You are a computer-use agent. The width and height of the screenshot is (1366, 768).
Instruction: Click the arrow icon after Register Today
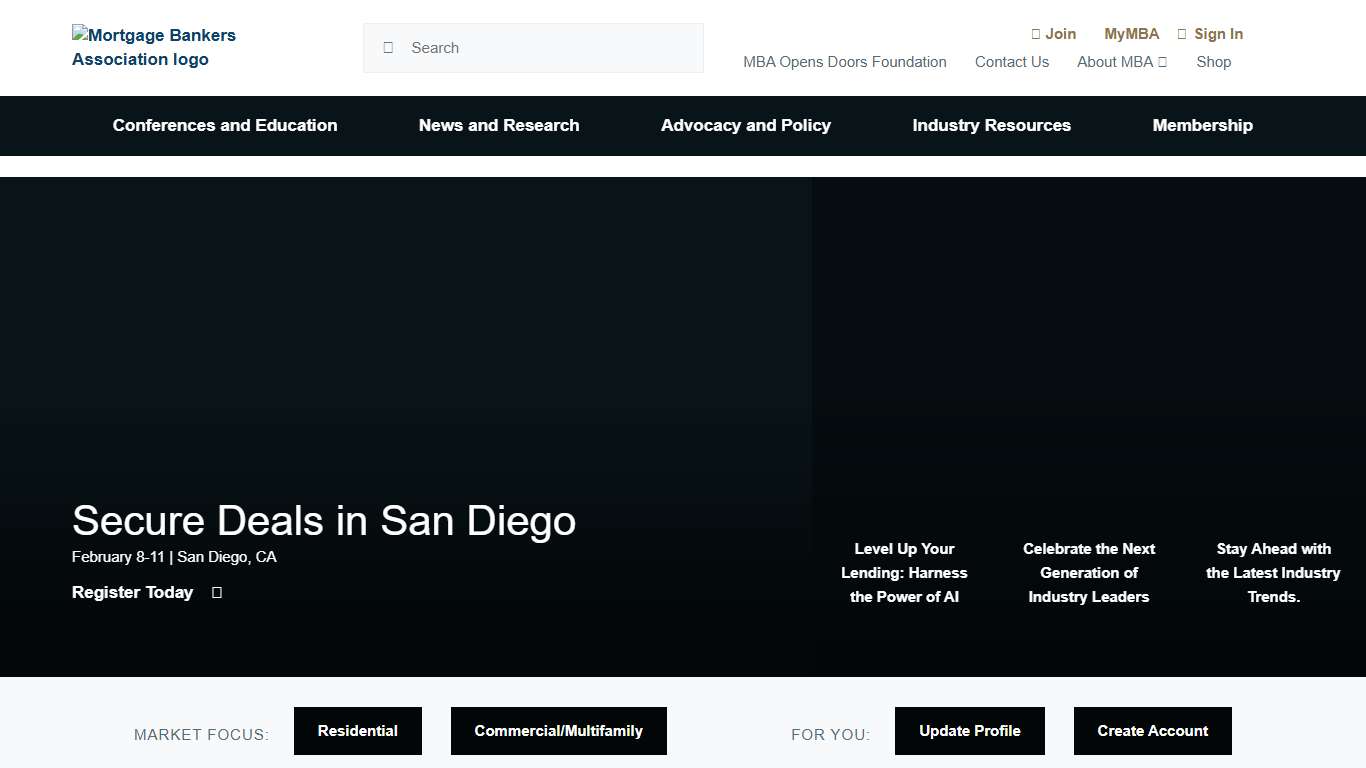(217, 593)
